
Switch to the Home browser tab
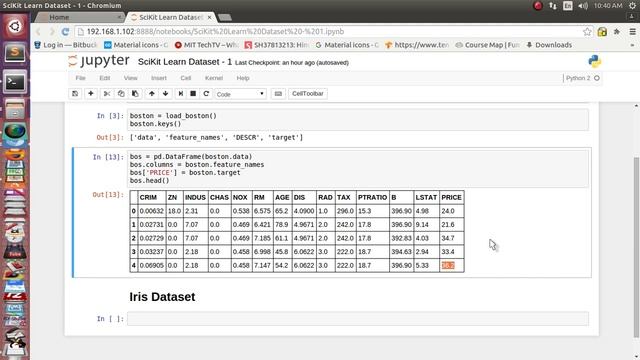(80, 17)
